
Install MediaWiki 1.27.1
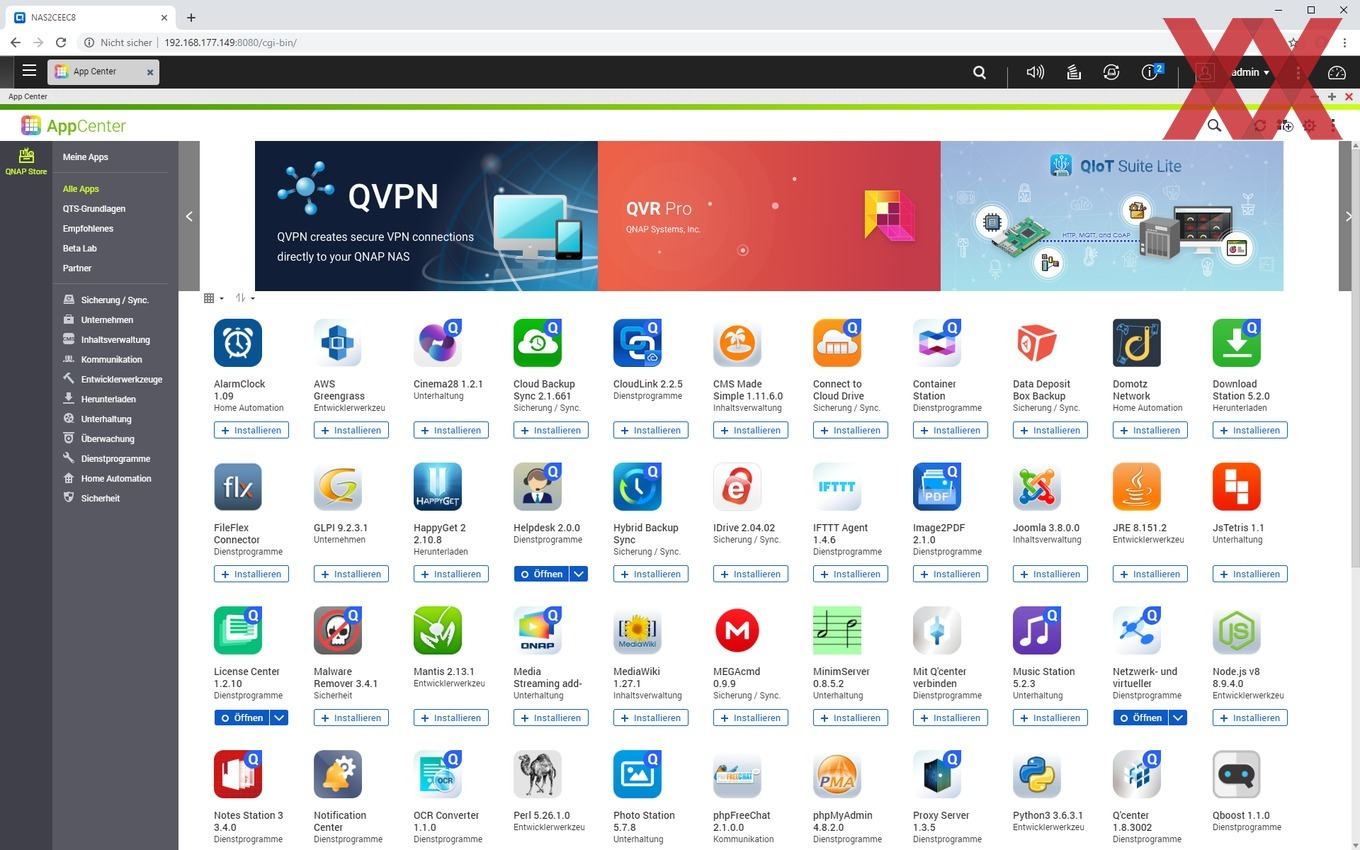click(651, 718)
